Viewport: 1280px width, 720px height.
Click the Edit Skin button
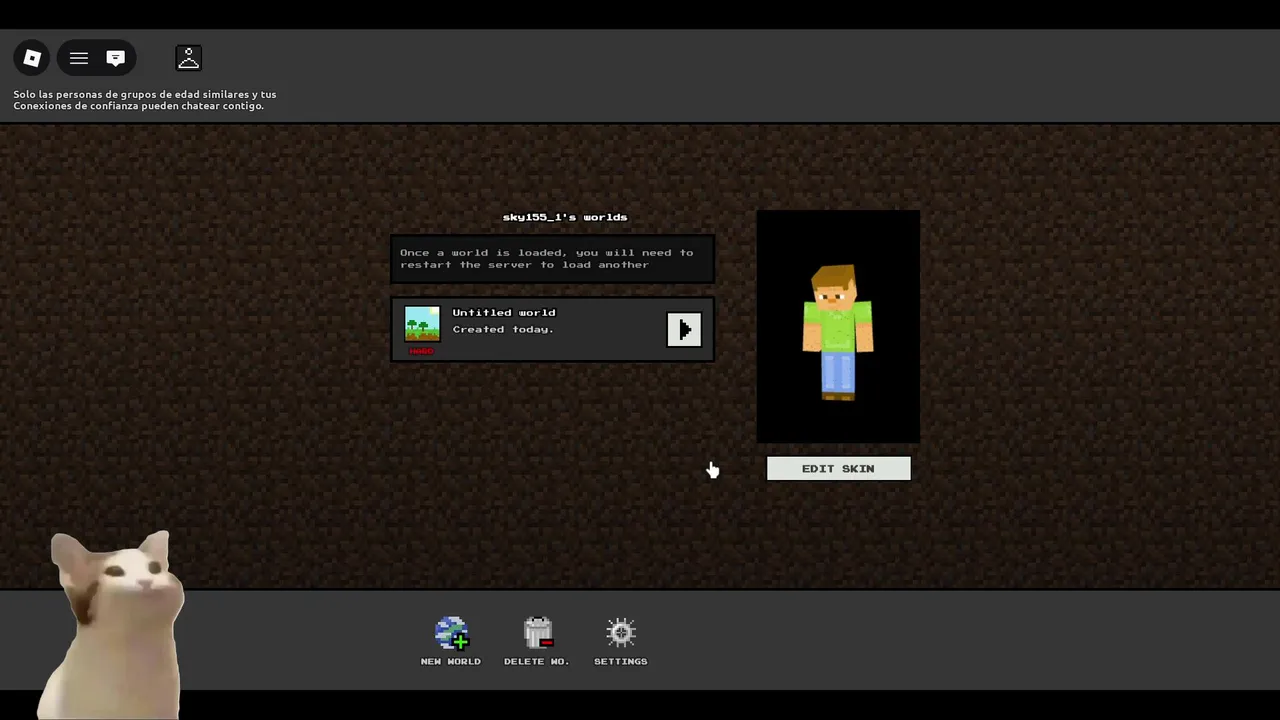(838, 468)
